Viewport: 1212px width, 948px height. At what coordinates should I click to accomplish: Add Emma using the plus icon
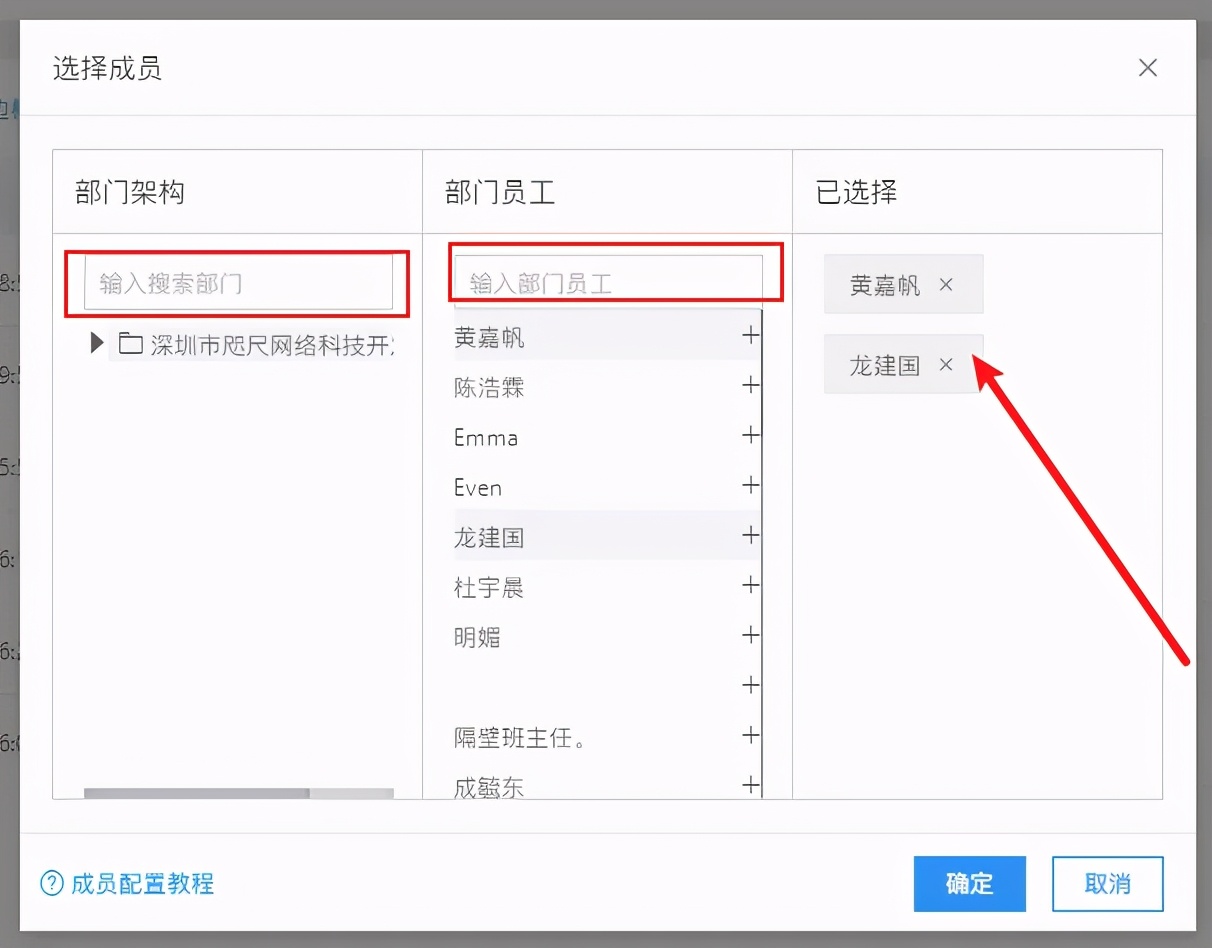tap(750, 435)
